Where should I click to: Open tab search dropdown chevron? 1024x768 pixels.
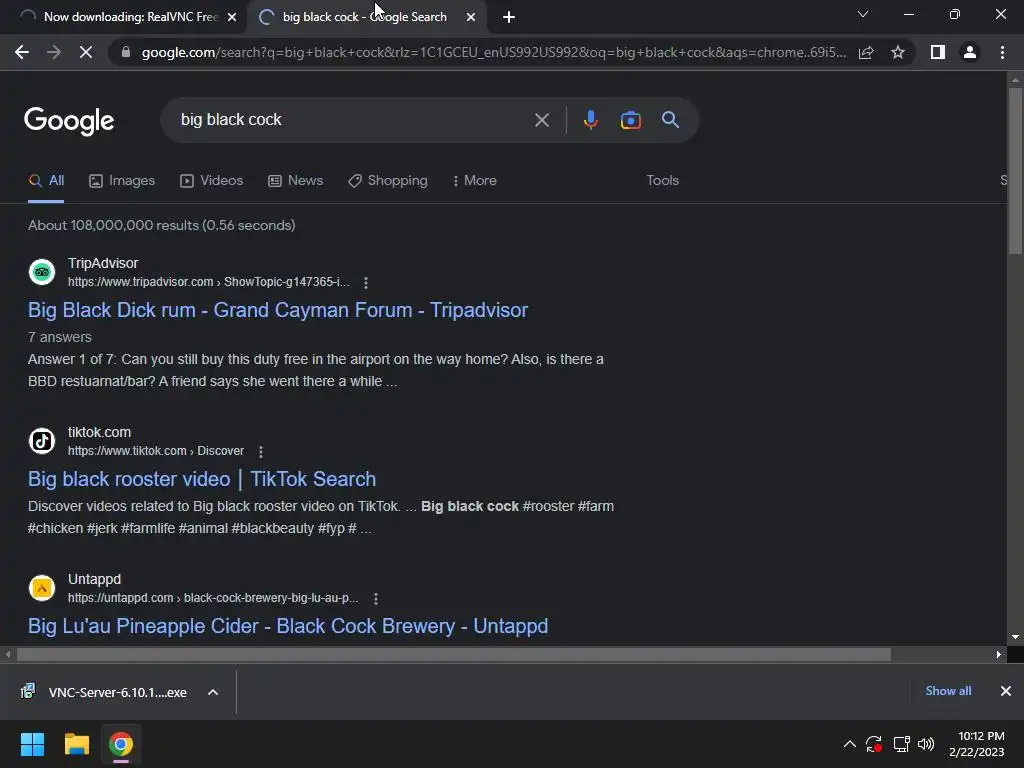pos(863,14)
